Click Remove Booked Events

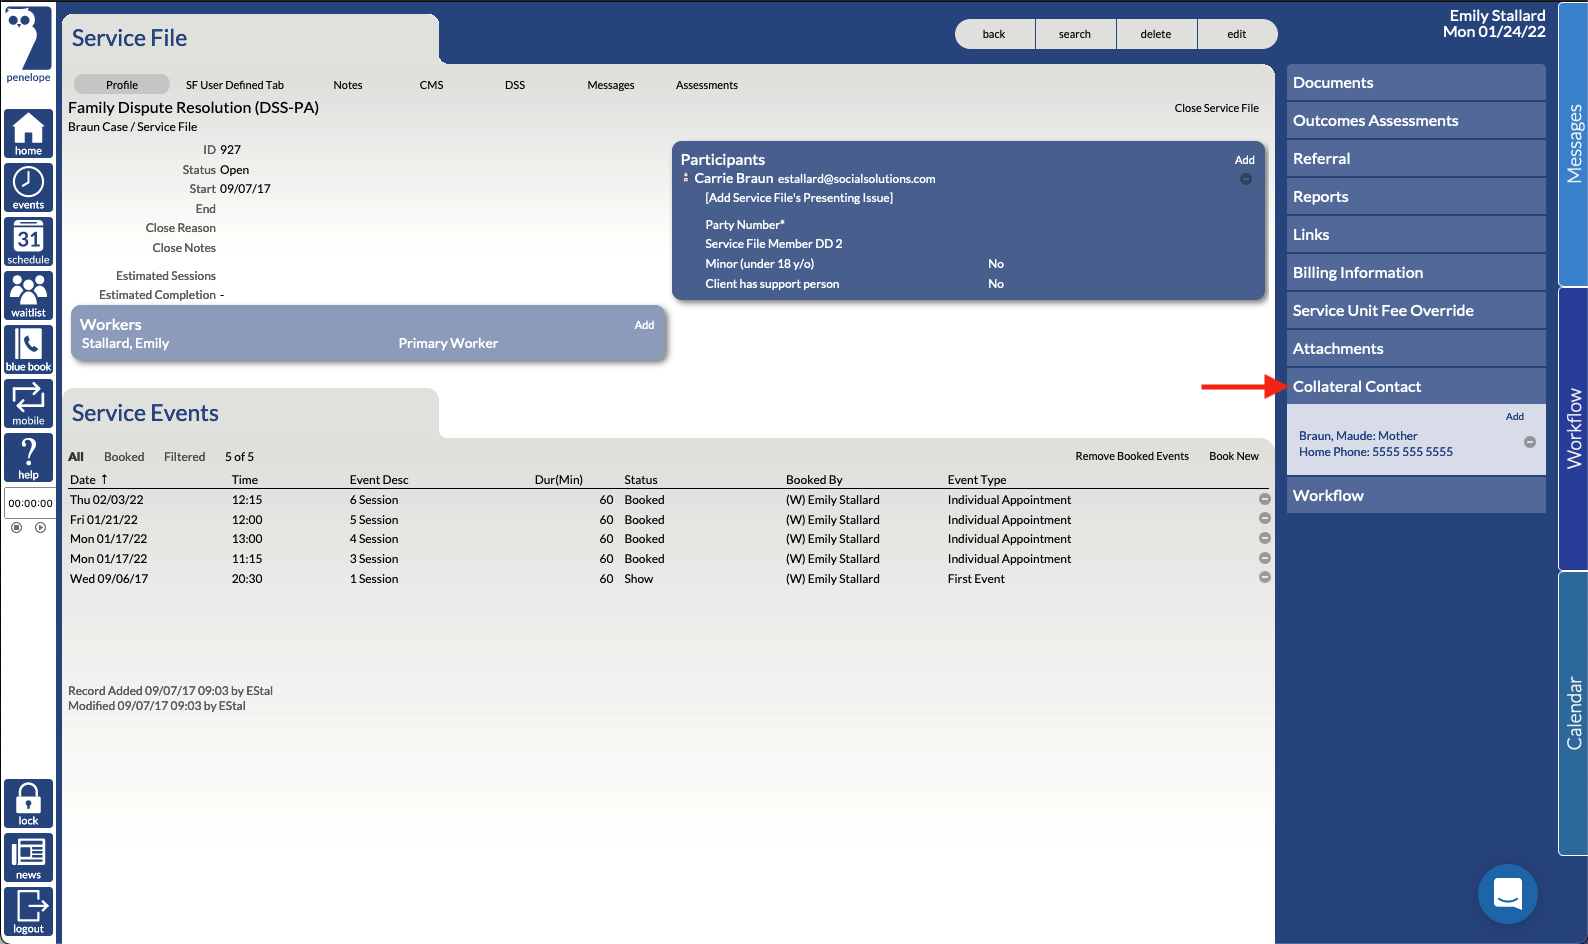pos(1132,456)
